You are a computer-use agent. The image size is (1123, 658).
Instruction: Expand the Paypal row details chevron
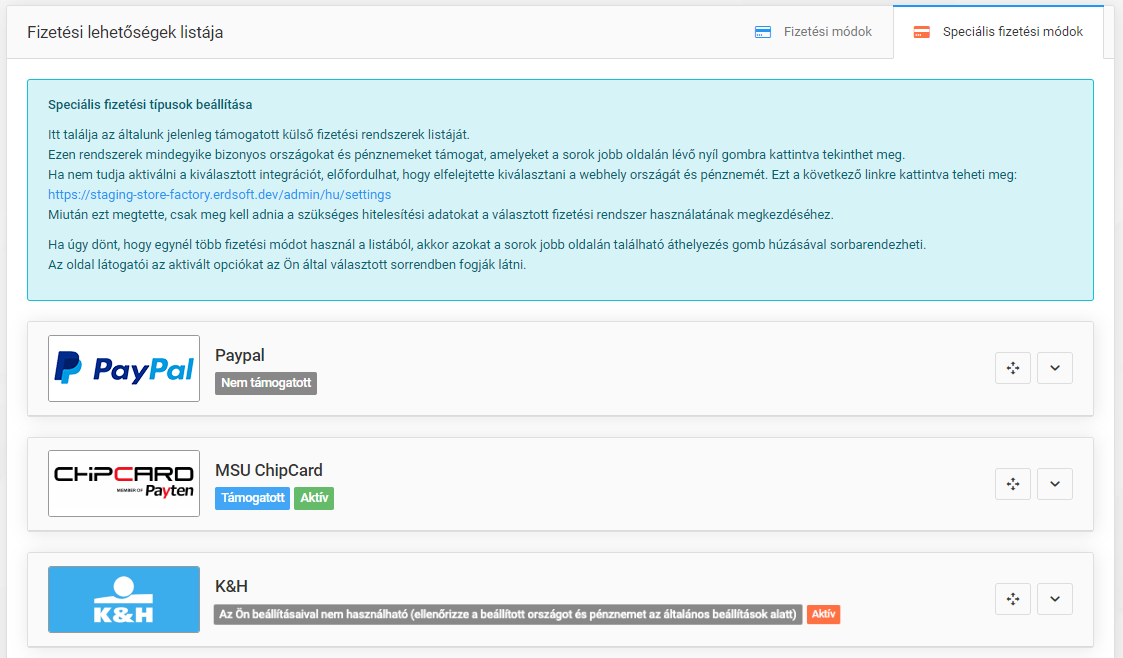click(x=1055, y=368)
